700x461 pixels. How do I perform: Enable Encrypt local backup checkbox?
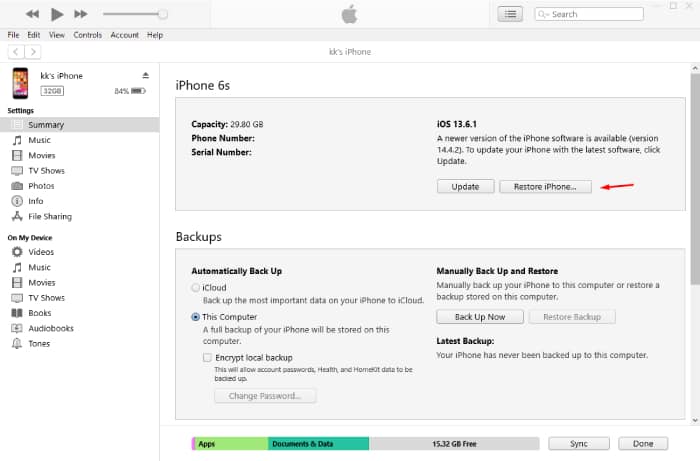pos(207,357)
